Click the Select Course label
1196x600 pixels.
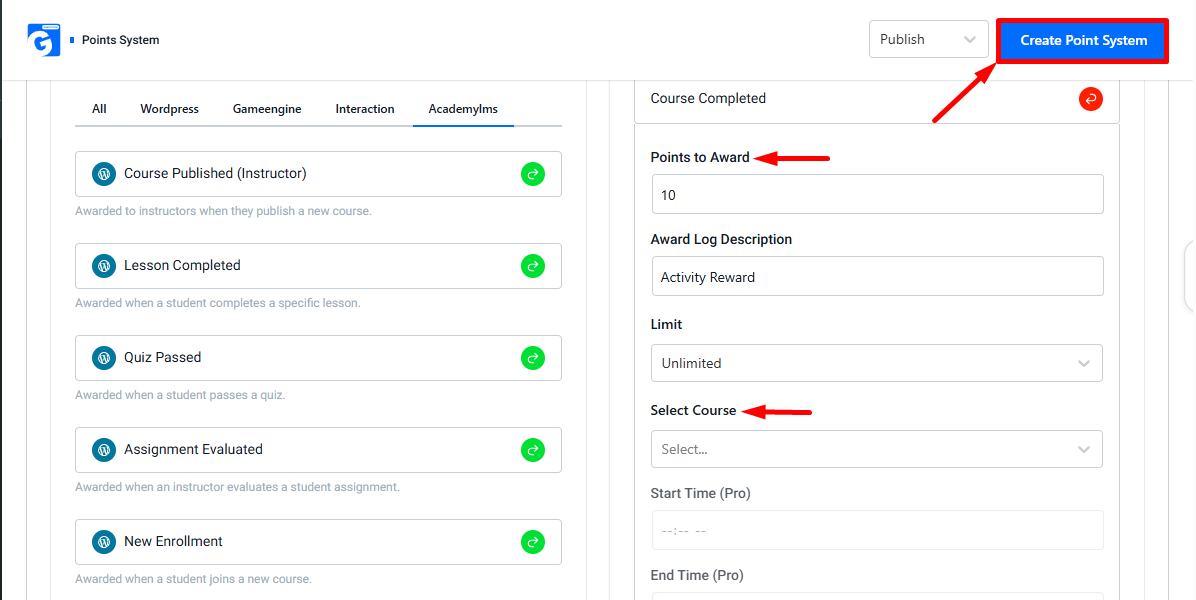[x=693, y=411]
